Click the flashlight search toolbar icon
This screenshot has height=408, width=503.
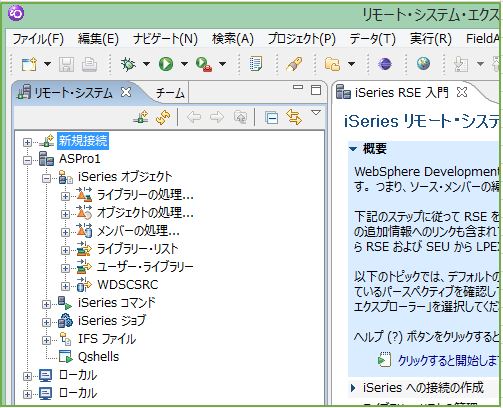pyautogui.click(x=294, y=64)
